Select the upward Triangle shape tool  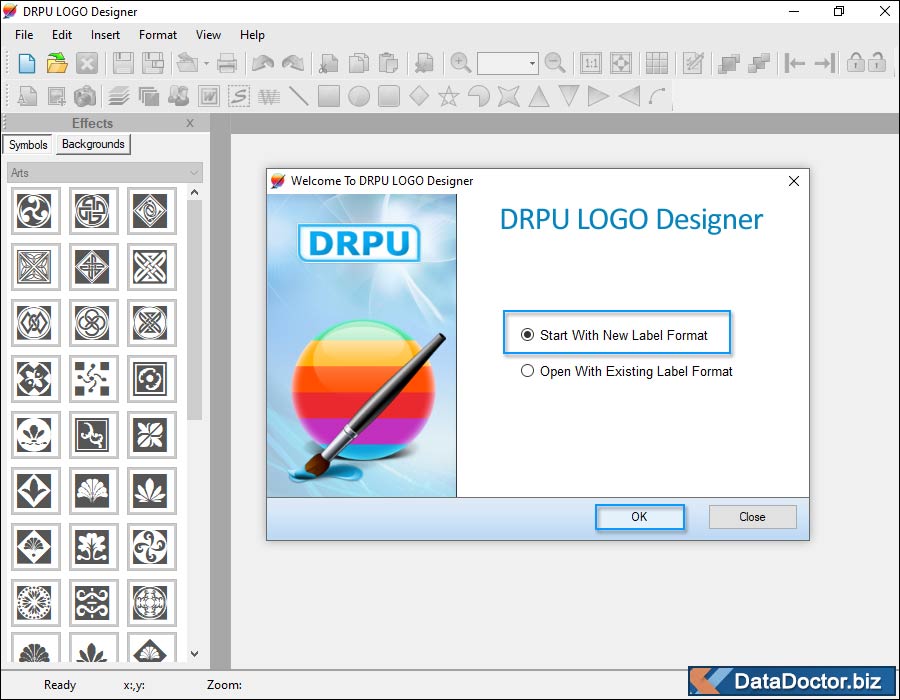(x=538, y=96)
